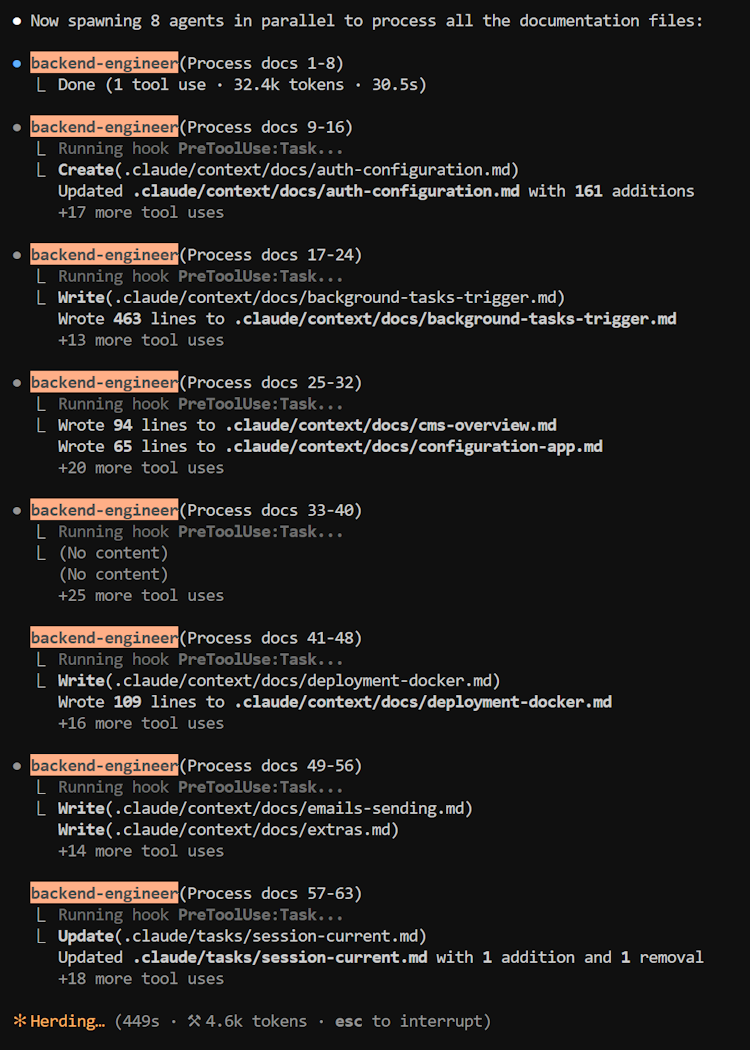Click the 'Done (1 tool use' result line

pyautogui.click(x=242, y=85)
